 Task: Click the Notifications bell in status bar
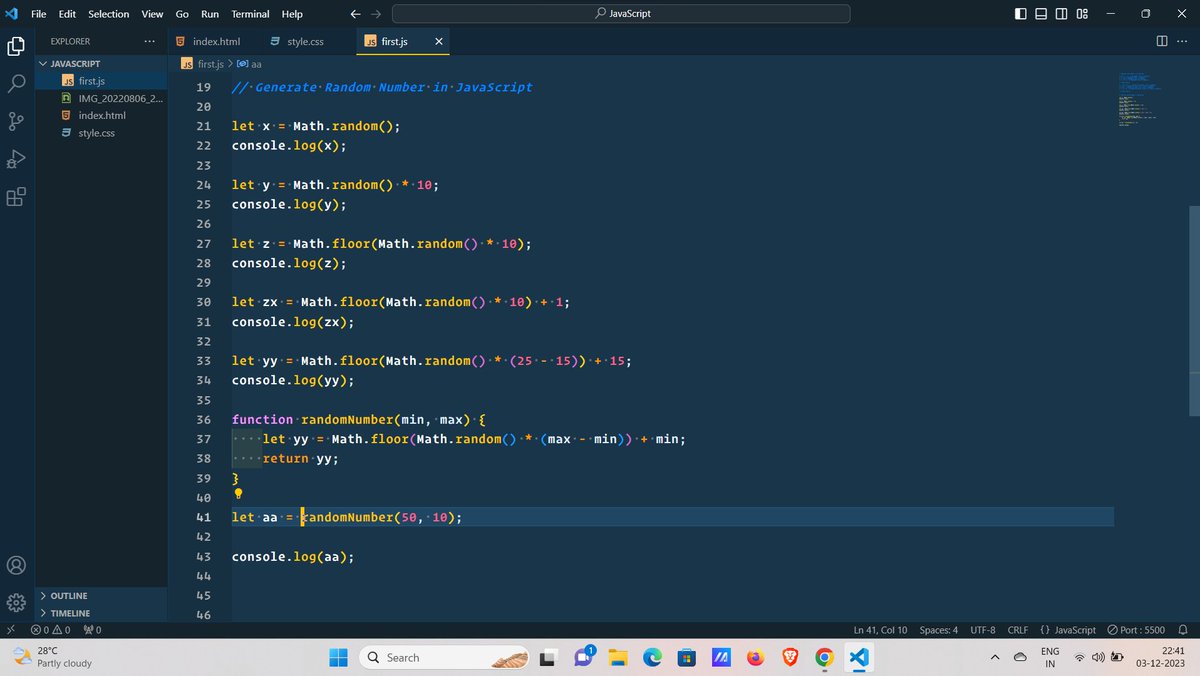(1183, 630)
